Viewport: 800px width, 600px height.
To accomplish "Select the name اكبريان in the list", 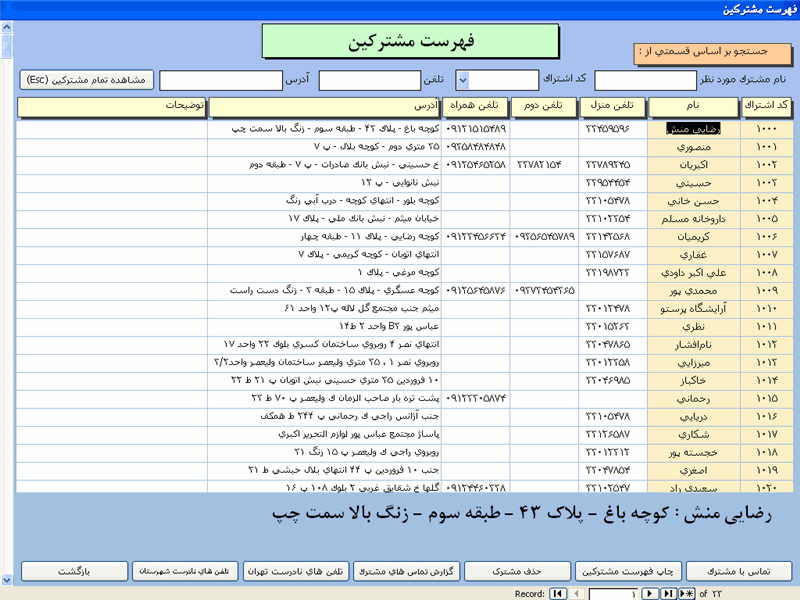I will (x=693, y=165).
